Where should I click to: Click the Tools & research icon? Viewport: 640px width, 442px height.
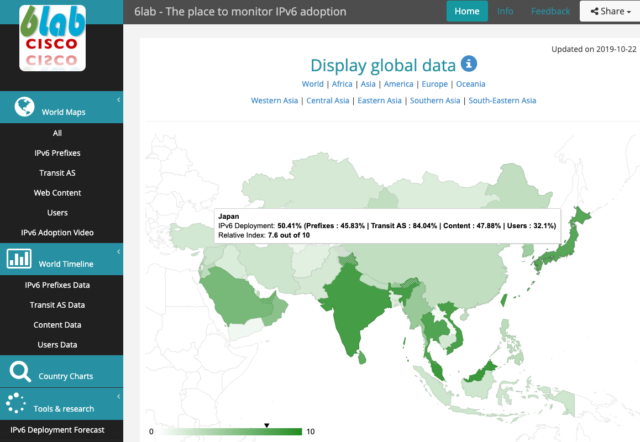[x=18, y=404]
